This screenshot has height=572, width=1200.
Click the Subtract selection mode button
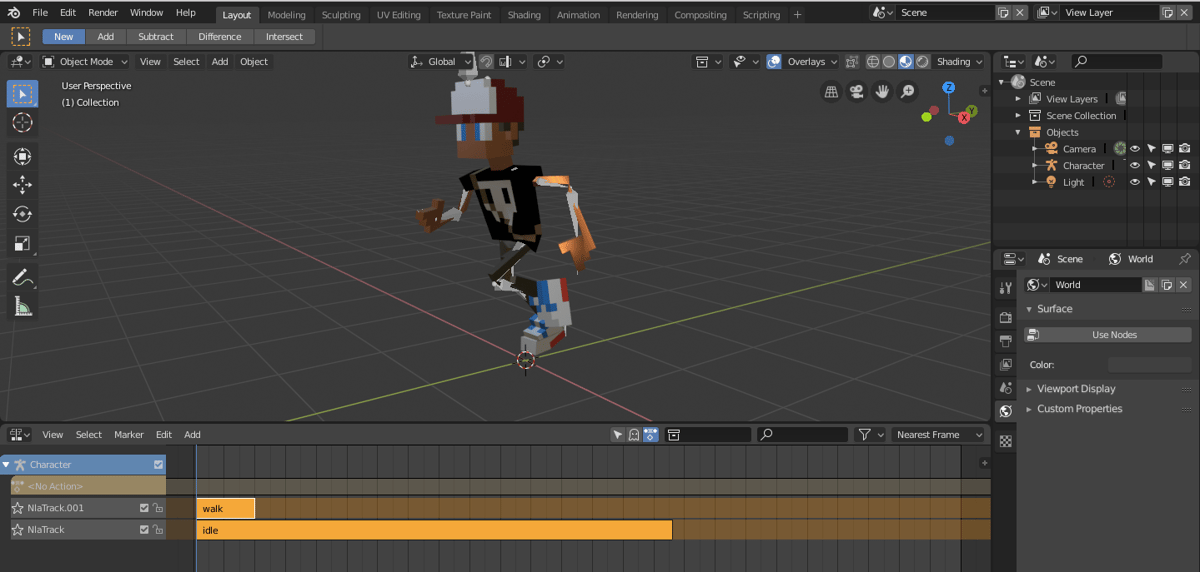pyautogui.click(x=155, y=37)
